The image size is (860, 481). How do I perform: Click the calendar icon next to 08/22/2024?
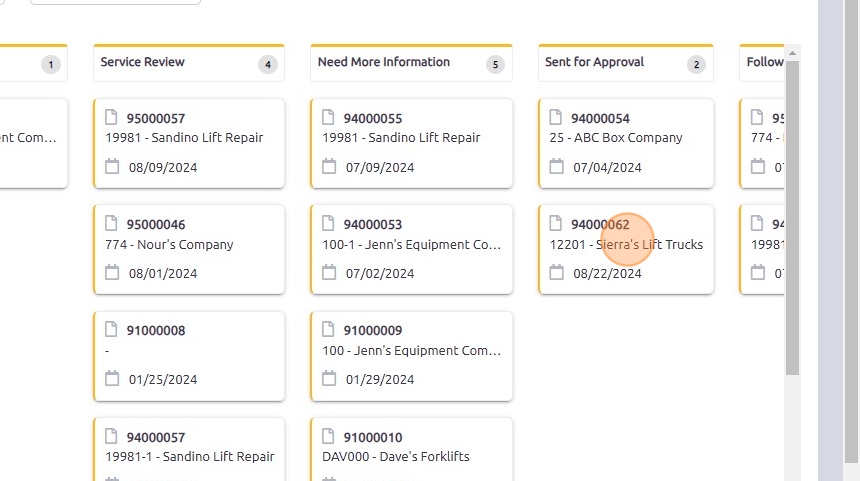pos(557,273)
